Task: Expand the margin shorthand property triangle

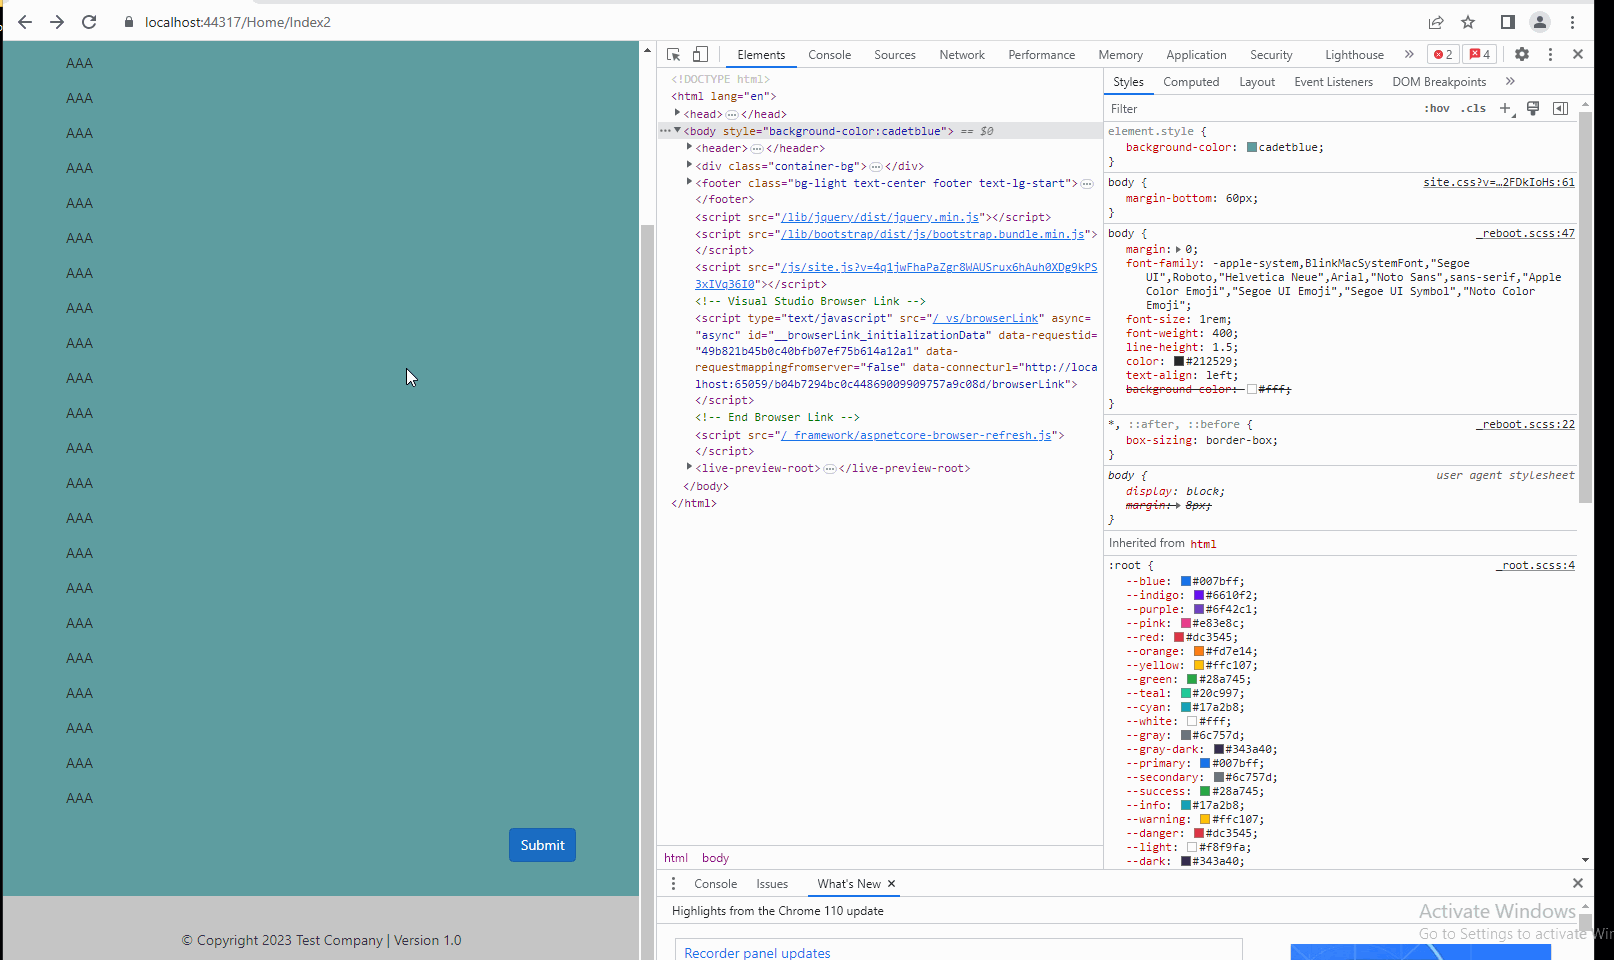Action: 1178,249
